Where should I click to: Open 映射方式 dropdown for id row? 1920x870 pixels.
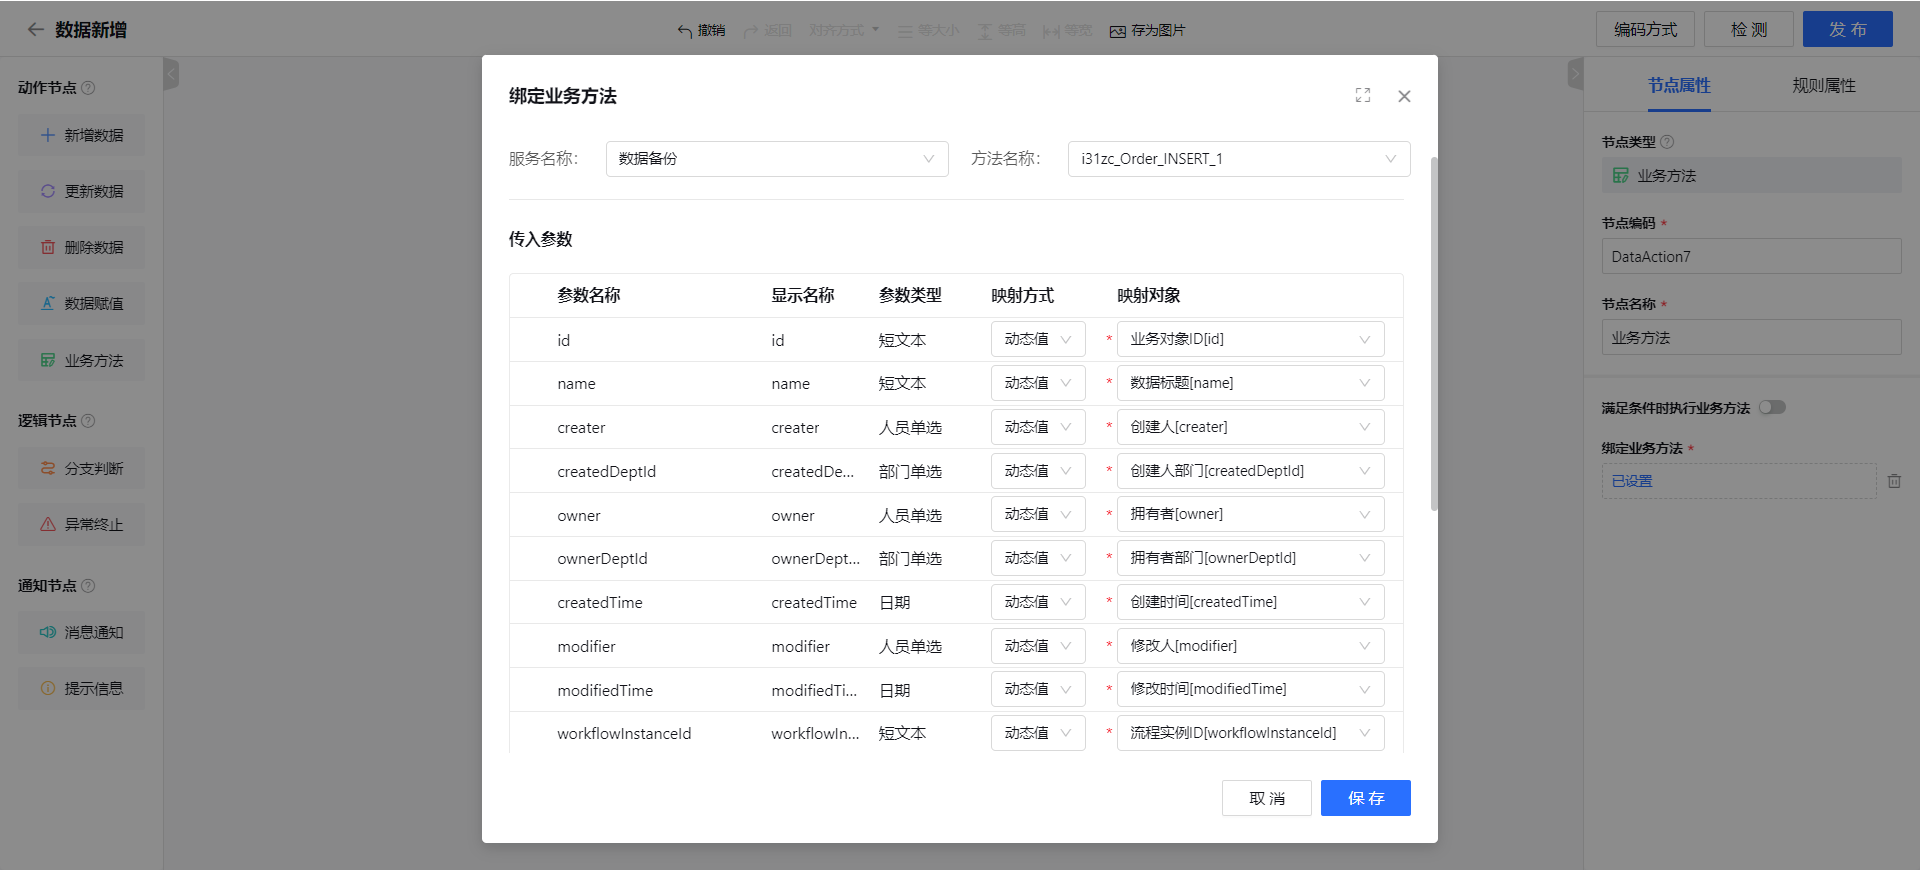[x=1038, y=339]
